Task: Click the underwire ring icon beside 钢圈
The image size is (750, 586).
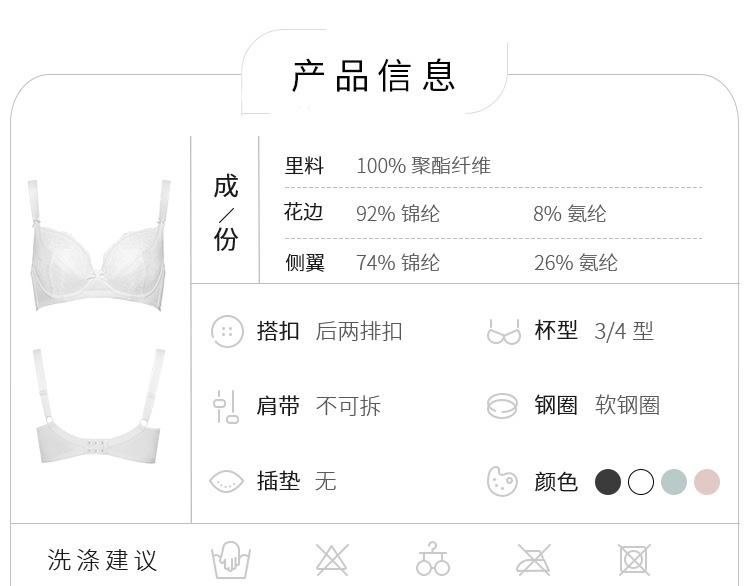Action: point(502,406)
